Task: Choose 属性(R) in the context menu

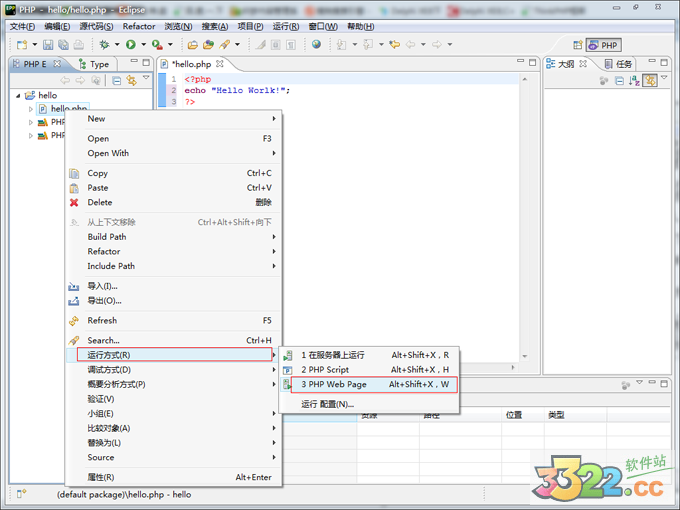Action: click(173, 477)
